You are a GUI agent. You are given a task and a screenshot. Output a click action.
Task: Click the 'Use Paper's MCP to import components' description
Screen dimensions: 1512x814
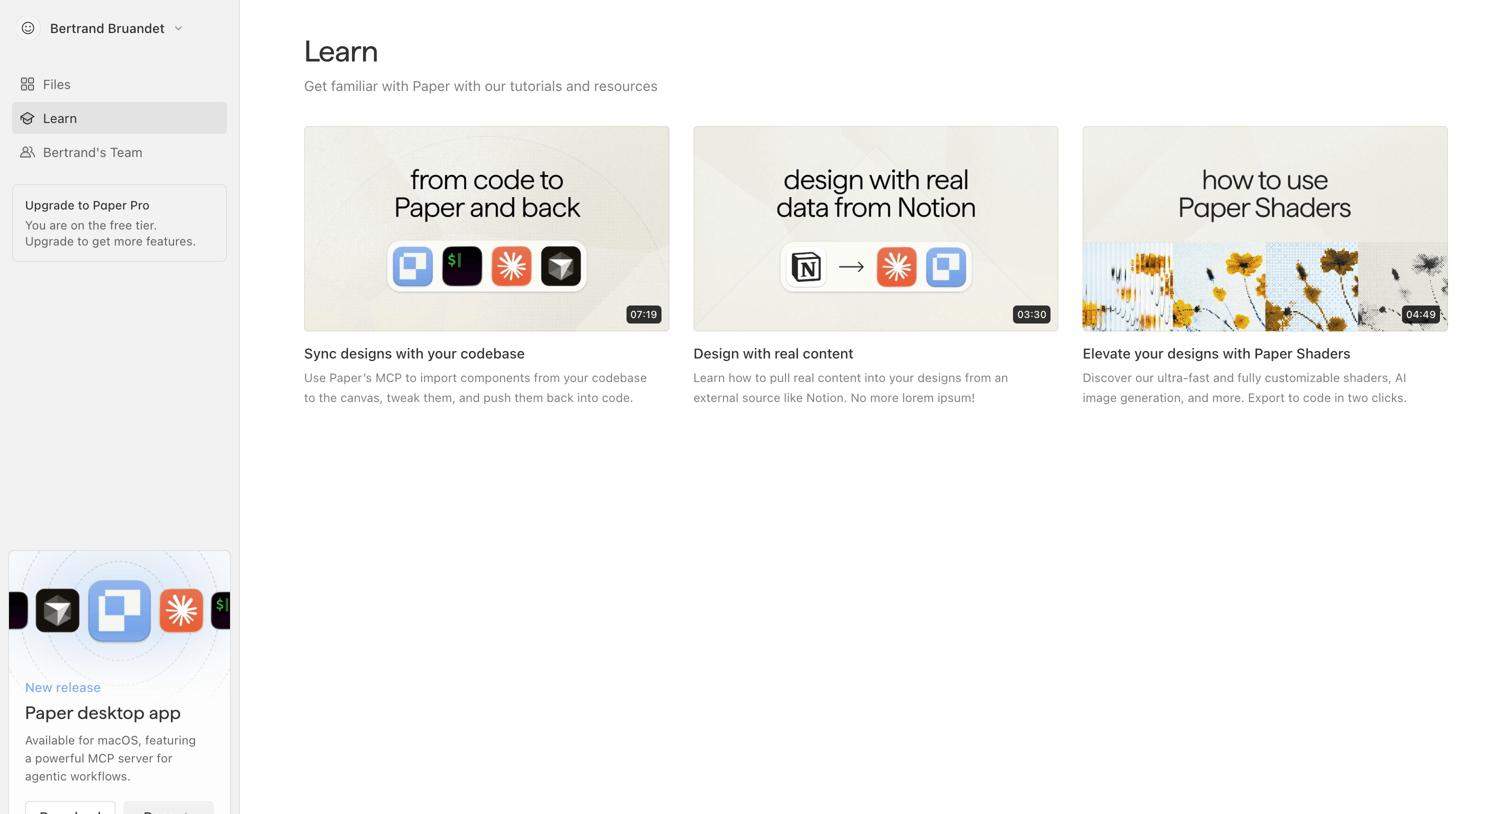[476, 388]
